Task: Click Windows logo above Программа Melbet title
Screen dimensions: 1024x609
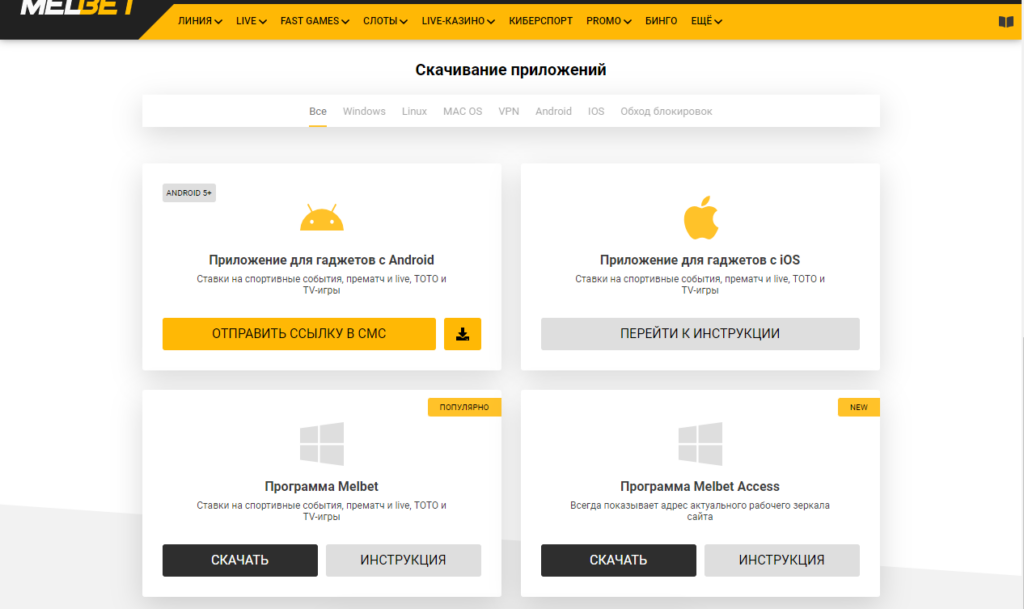Action: coord(321,444)
